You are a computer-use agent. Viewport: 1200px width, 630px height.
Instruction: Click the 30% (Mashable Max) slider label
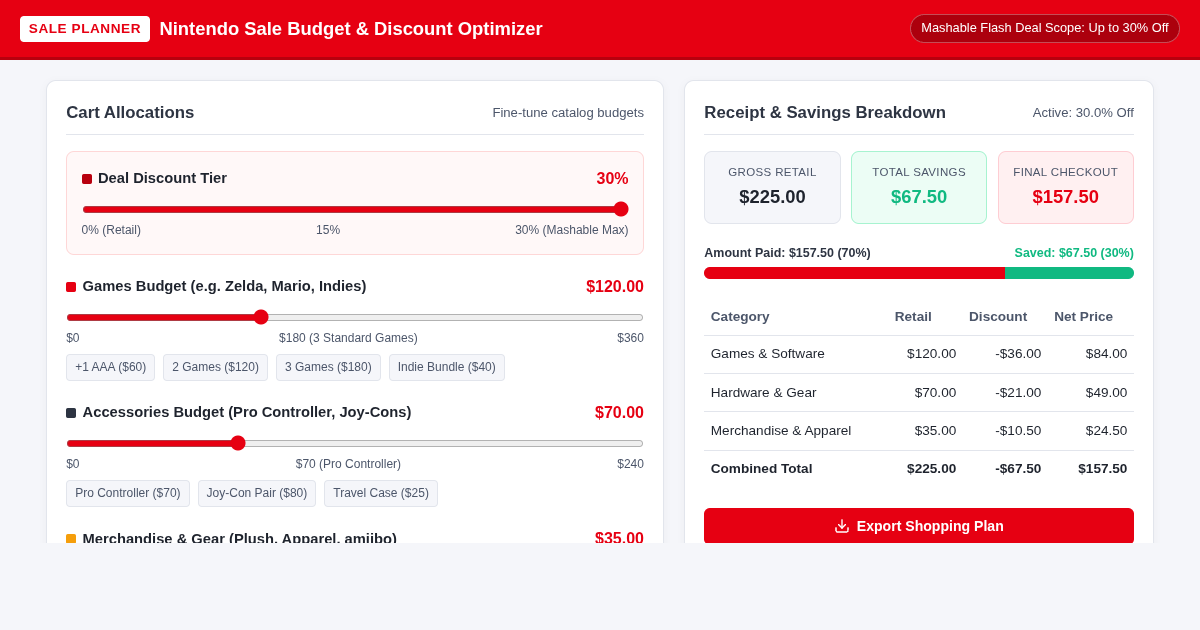point(572,230)
